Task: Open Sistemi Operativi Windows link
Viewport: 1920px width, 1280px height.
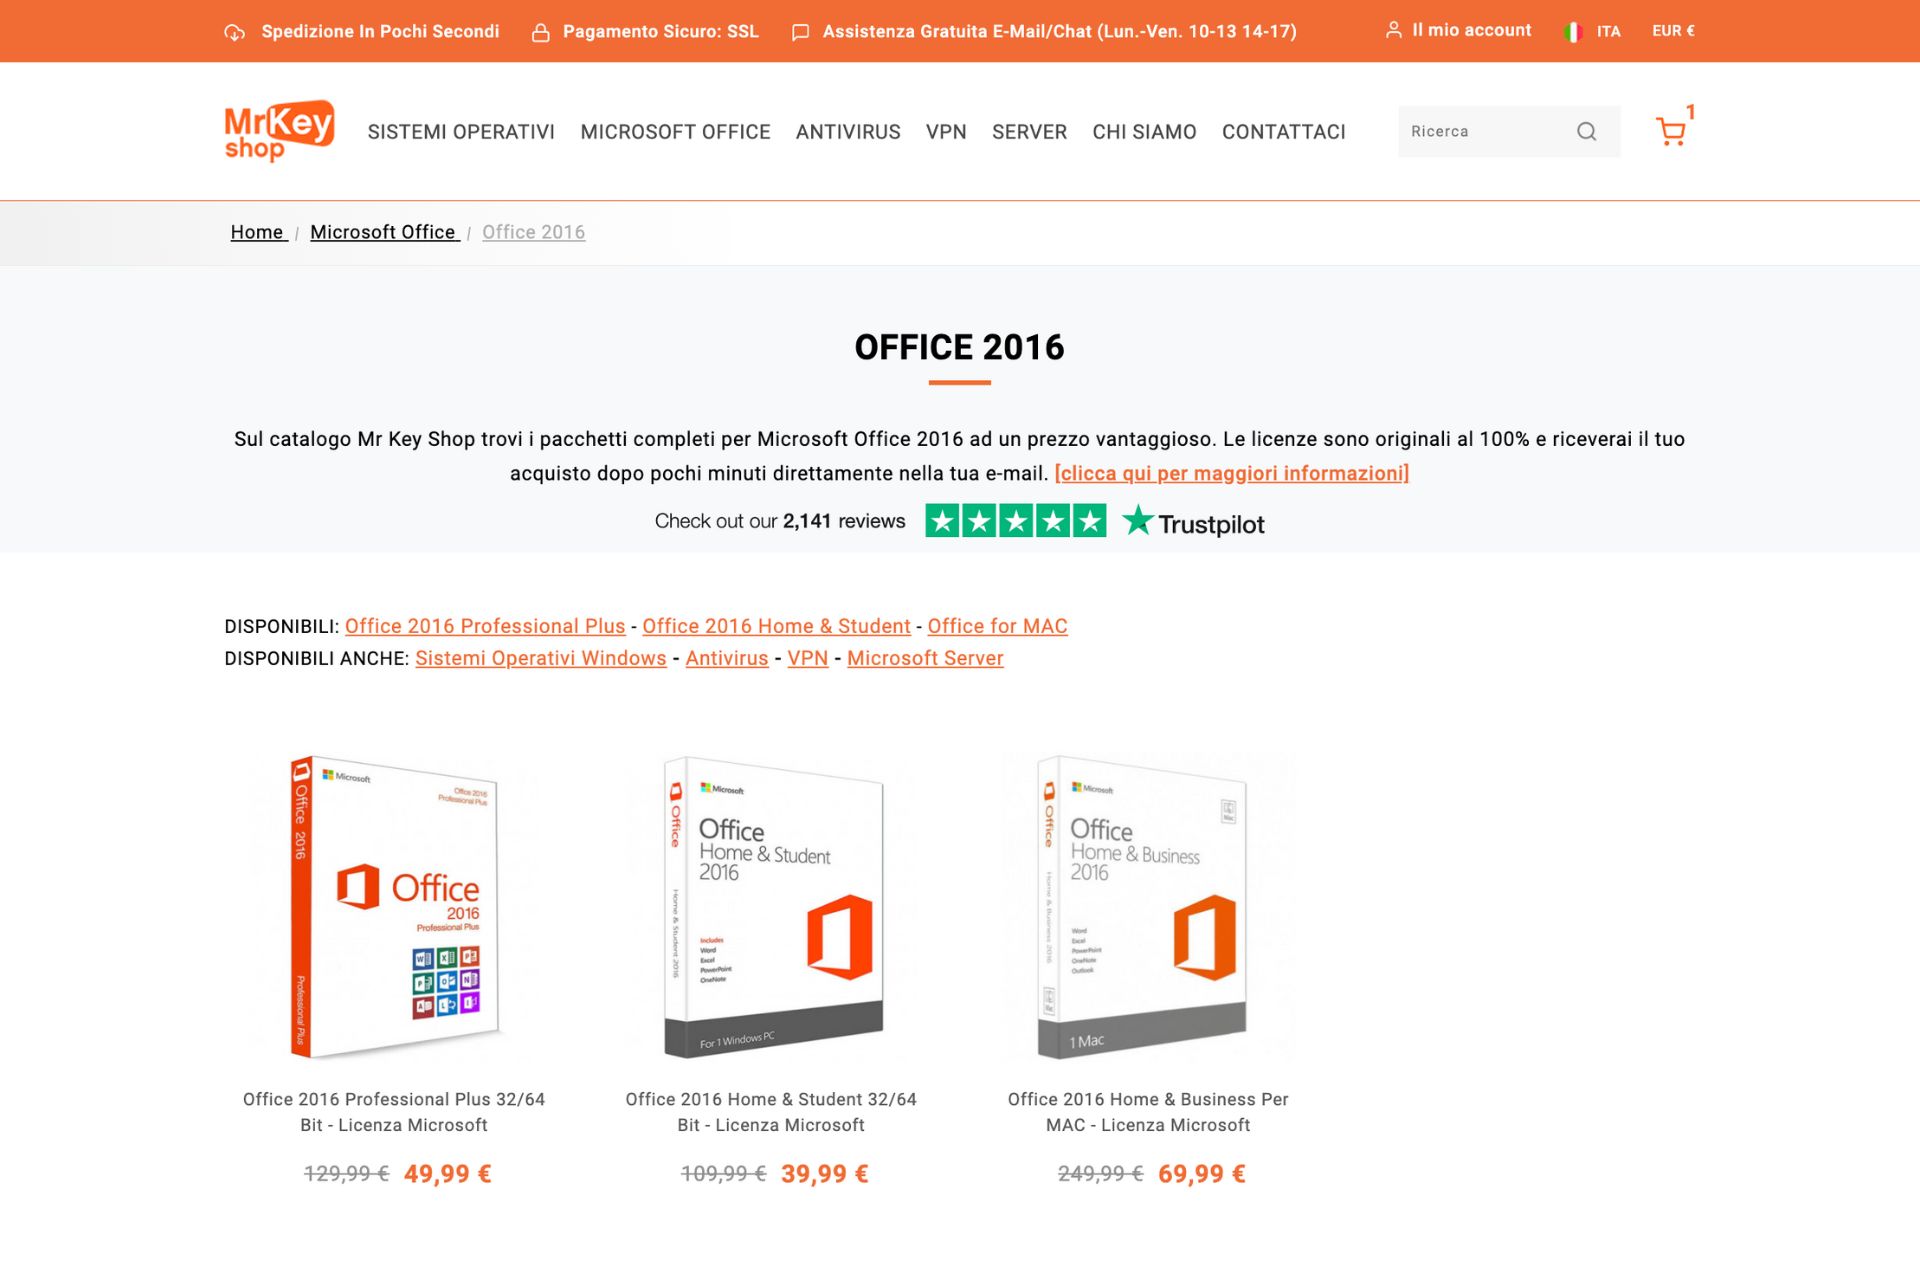Action: 540,658
